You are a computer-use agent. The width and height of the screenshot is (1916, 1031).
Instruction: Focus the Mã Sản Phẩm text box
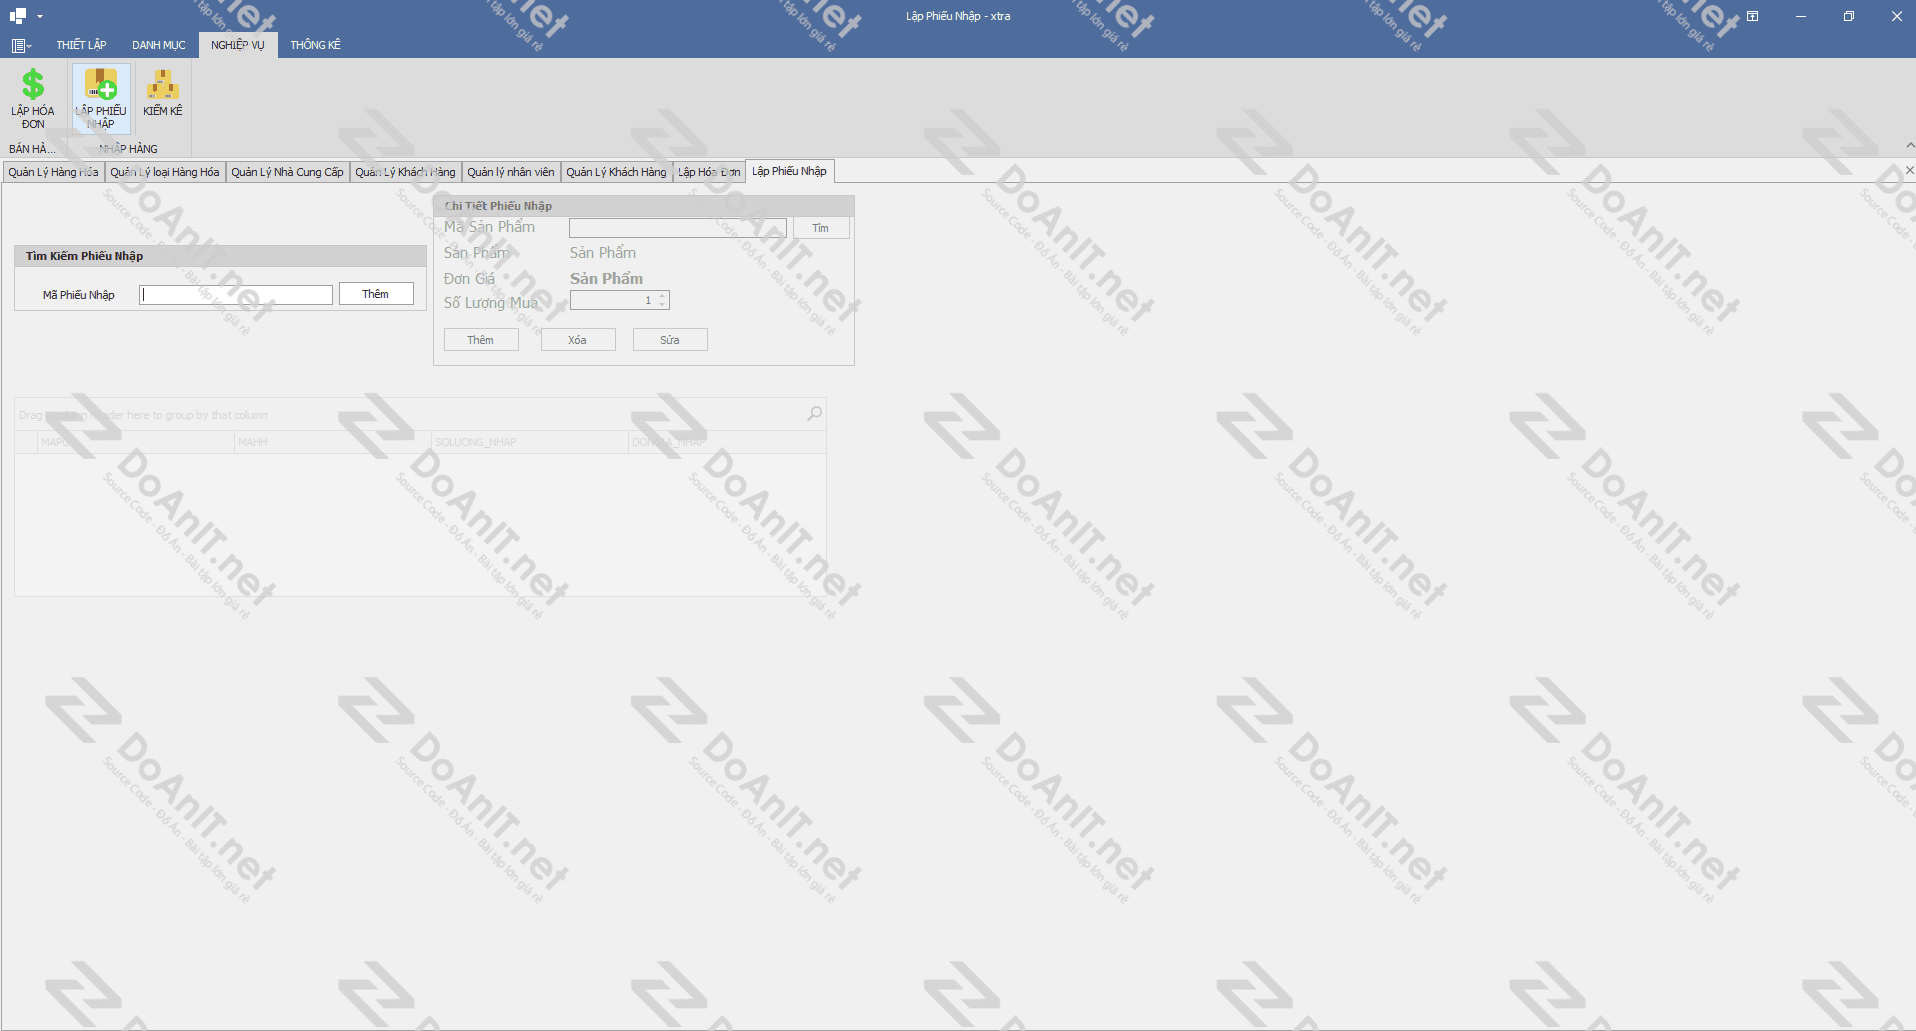coord(678,228)
